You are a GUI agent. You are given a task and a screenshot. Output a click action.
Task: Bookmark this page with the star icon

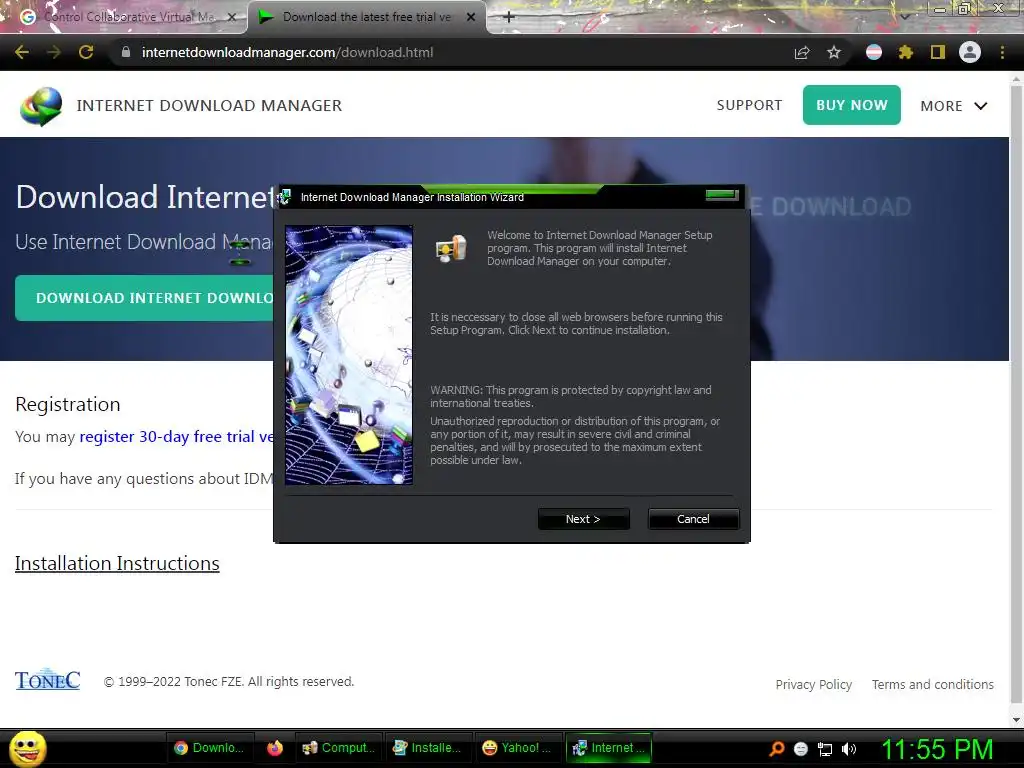point(834,52)
